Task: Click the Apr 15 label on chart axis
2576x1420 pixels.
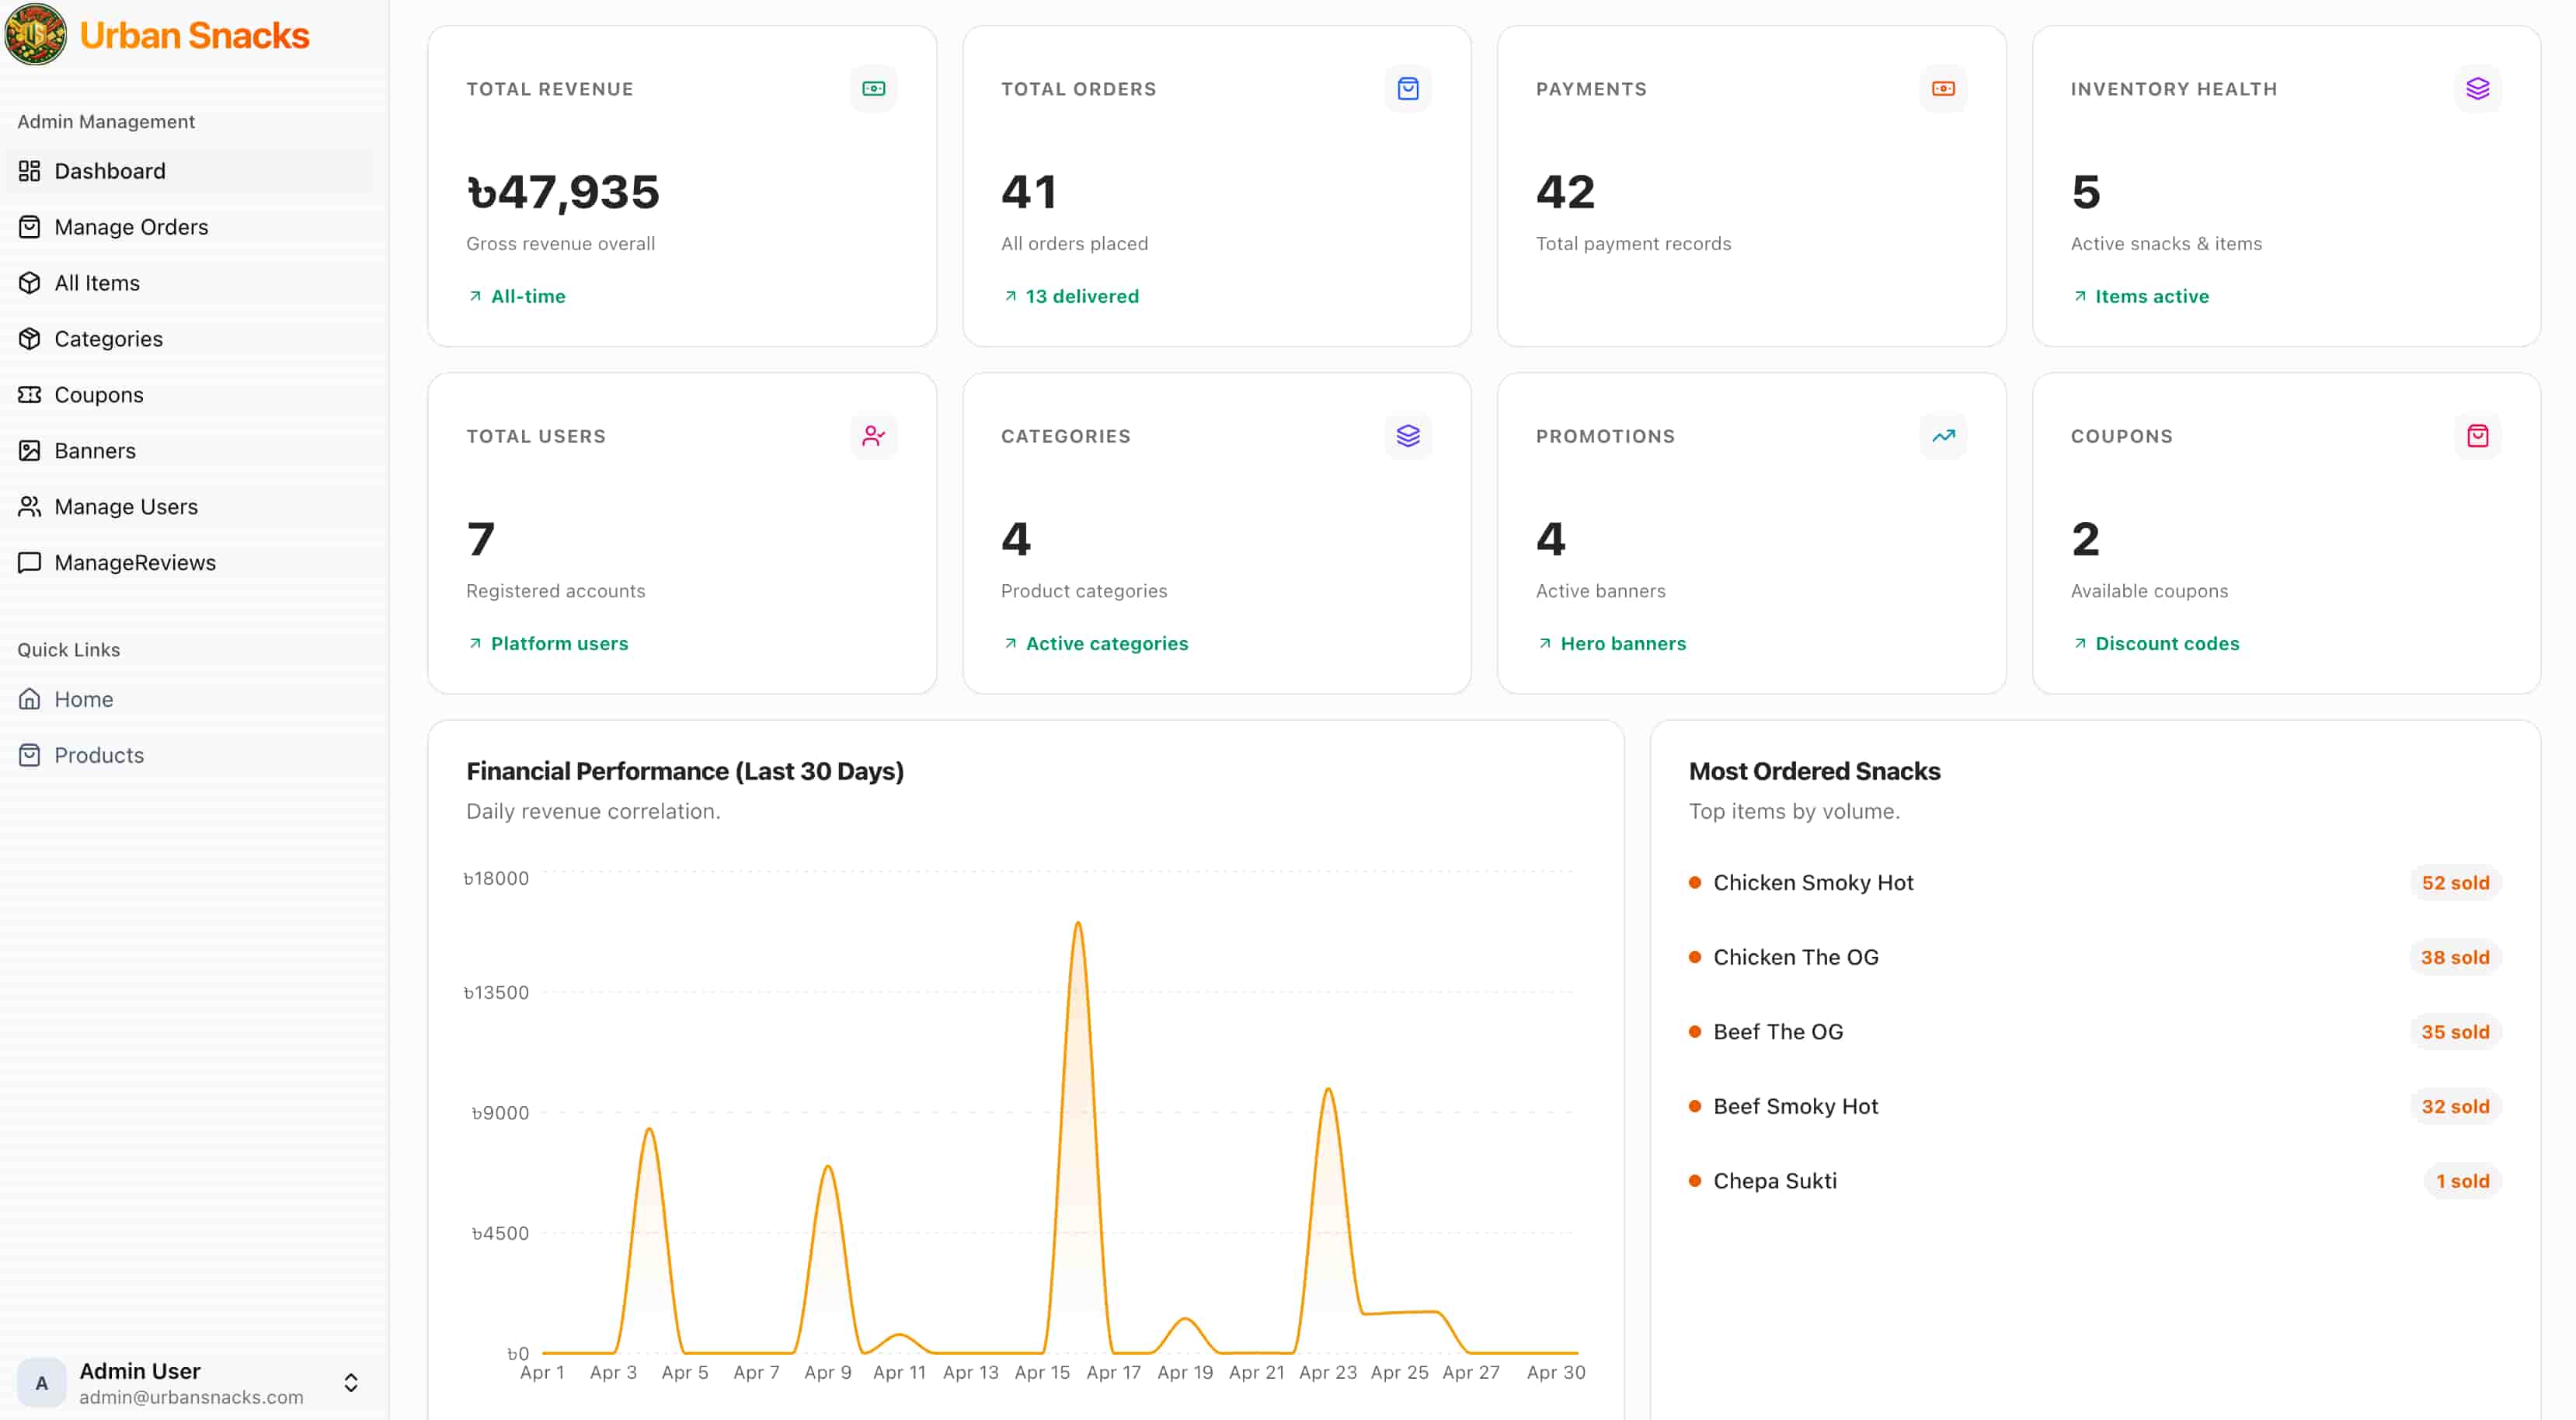Action: [1042, 1373]
